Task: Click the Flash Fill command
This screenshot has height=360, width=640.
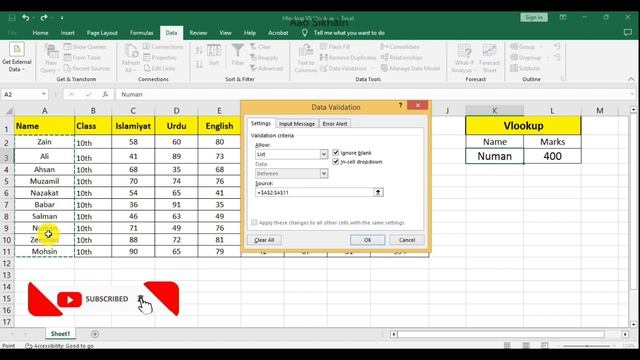Action: [335, 47]
